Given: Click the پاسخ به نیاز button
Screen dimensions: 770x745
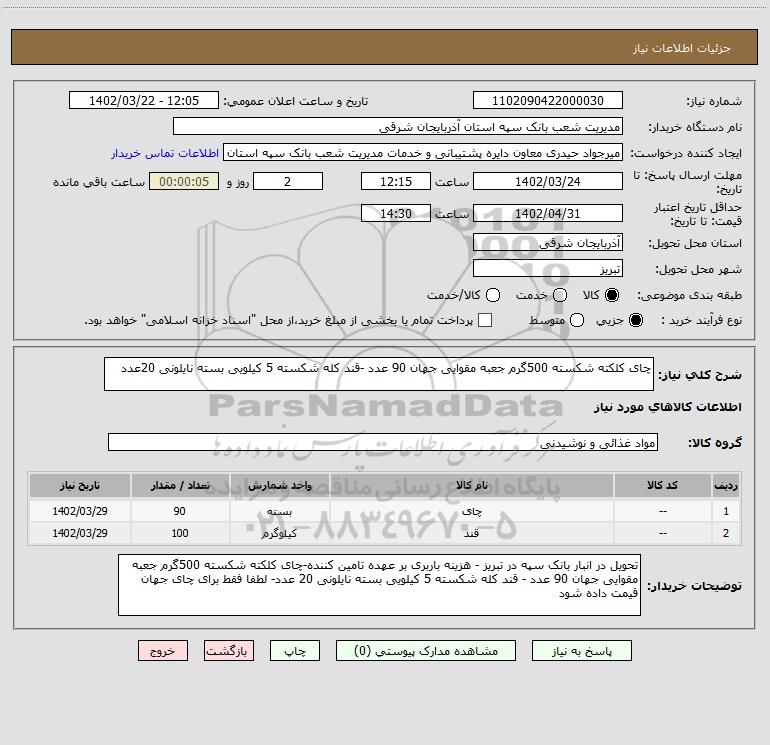Looking at the screenshot, I should [581, 651].
